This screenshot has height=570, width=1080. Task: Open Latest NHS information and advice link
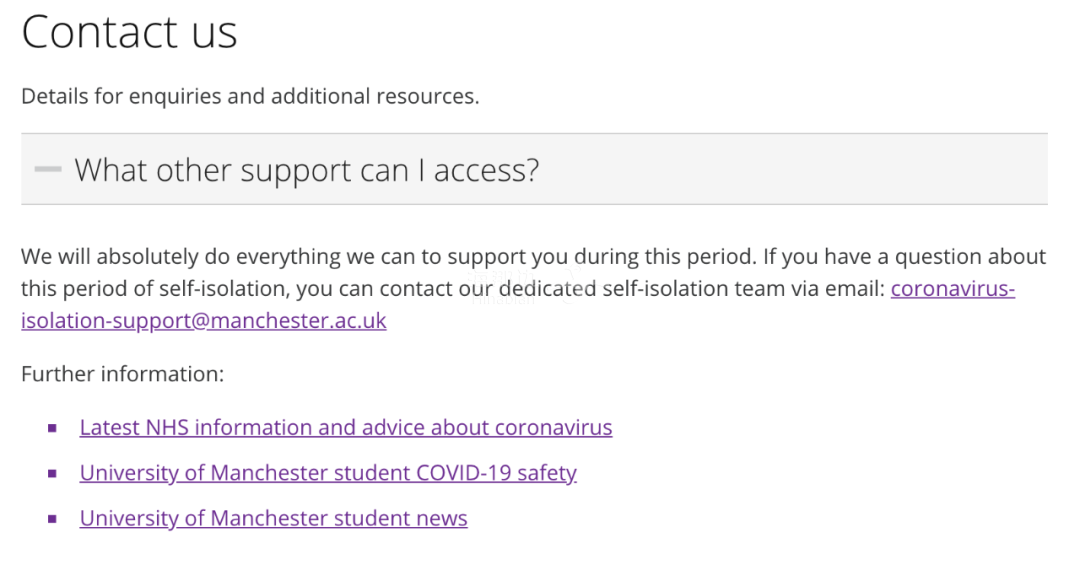pos(346,428)
